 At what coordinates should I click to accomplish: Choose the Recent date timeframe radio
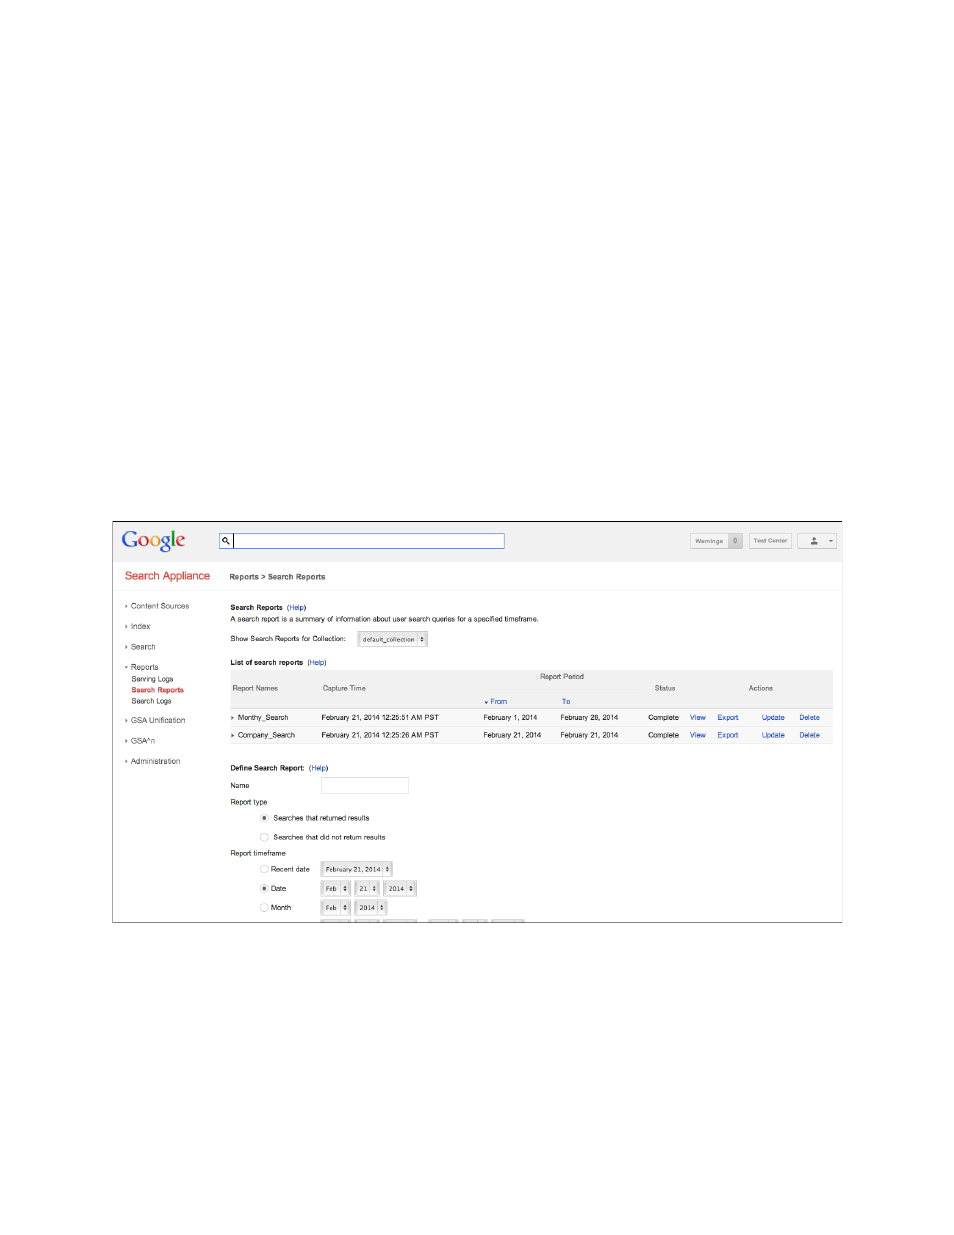coord(264,870)
